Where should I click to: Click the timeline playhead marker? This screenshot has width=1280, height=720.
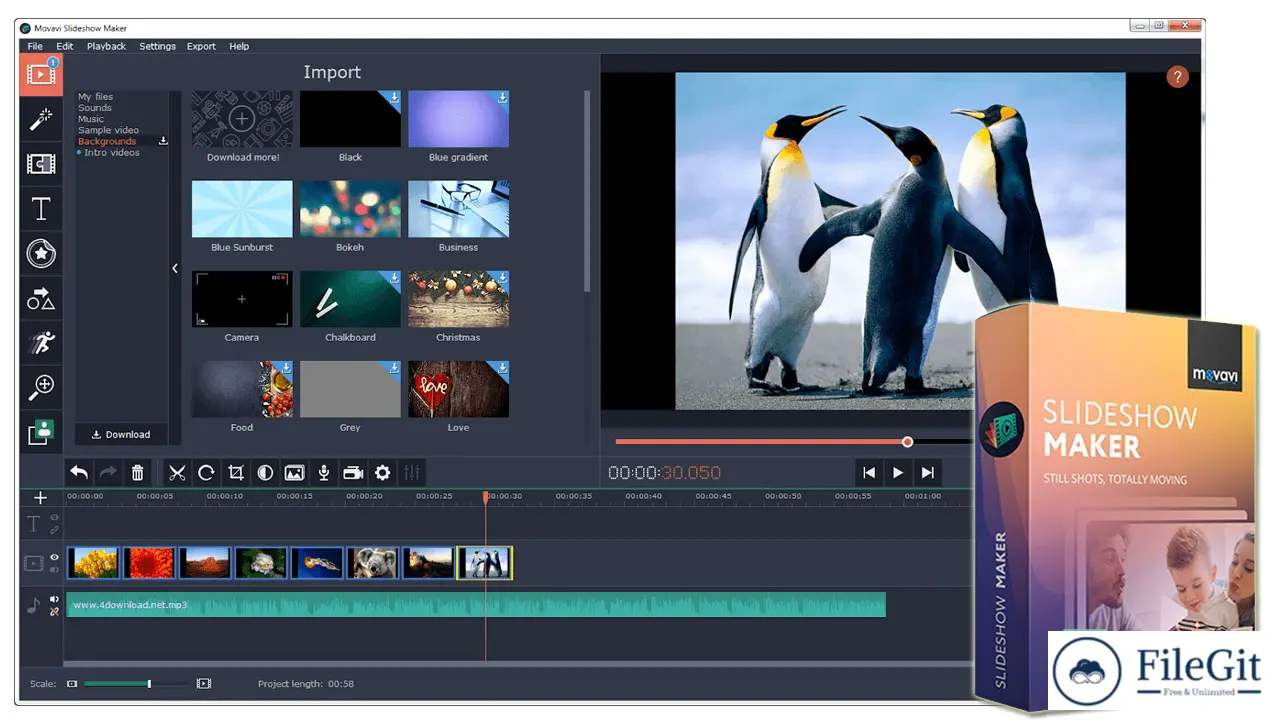pyautogui.click(x=486, y=496)
